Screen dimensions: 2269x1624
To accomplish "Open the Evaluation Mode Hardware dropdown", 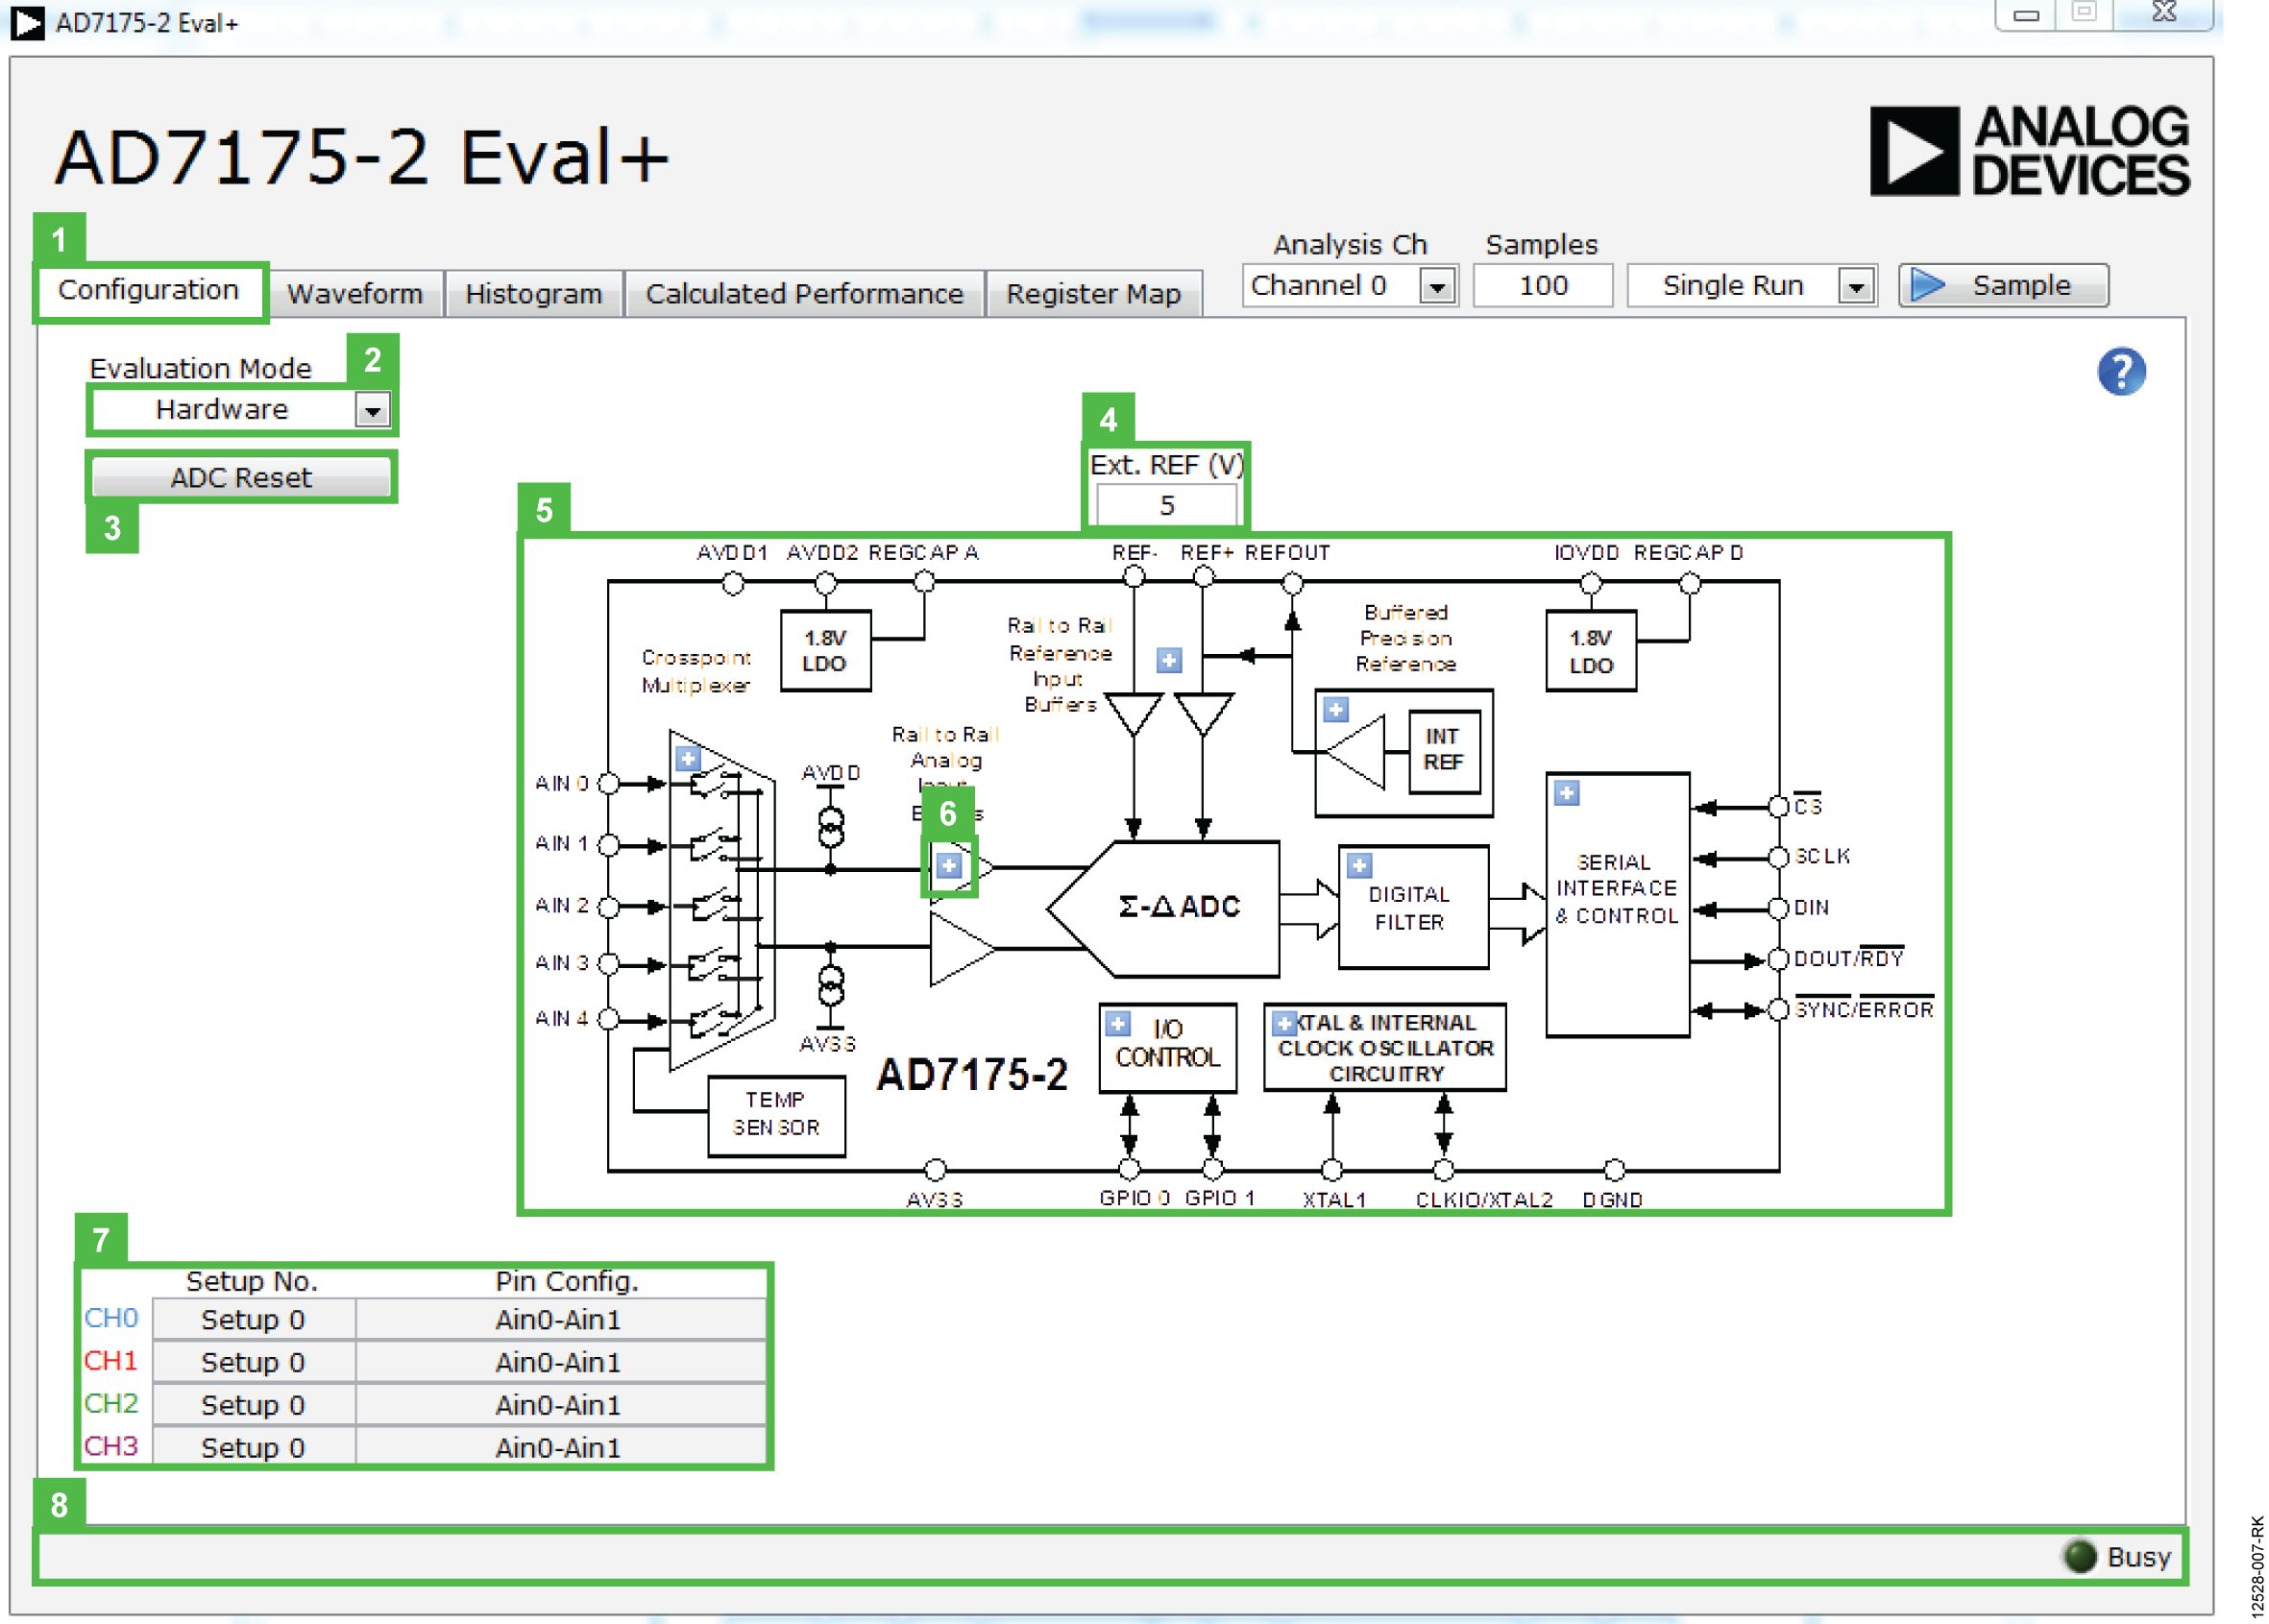I will pyautogui.click(x=241, y=409).
